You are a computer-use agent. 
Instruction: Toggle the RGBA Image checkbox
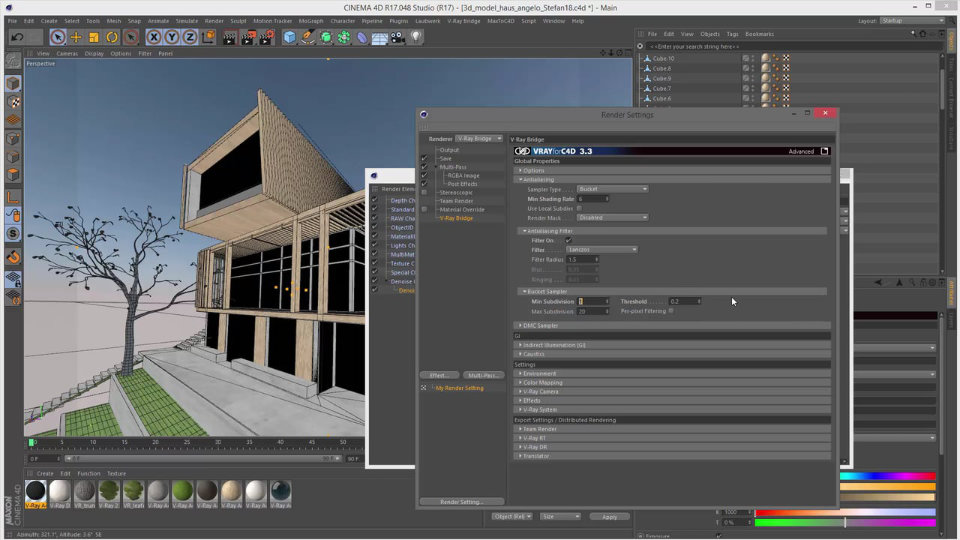(x=424, y=176)
